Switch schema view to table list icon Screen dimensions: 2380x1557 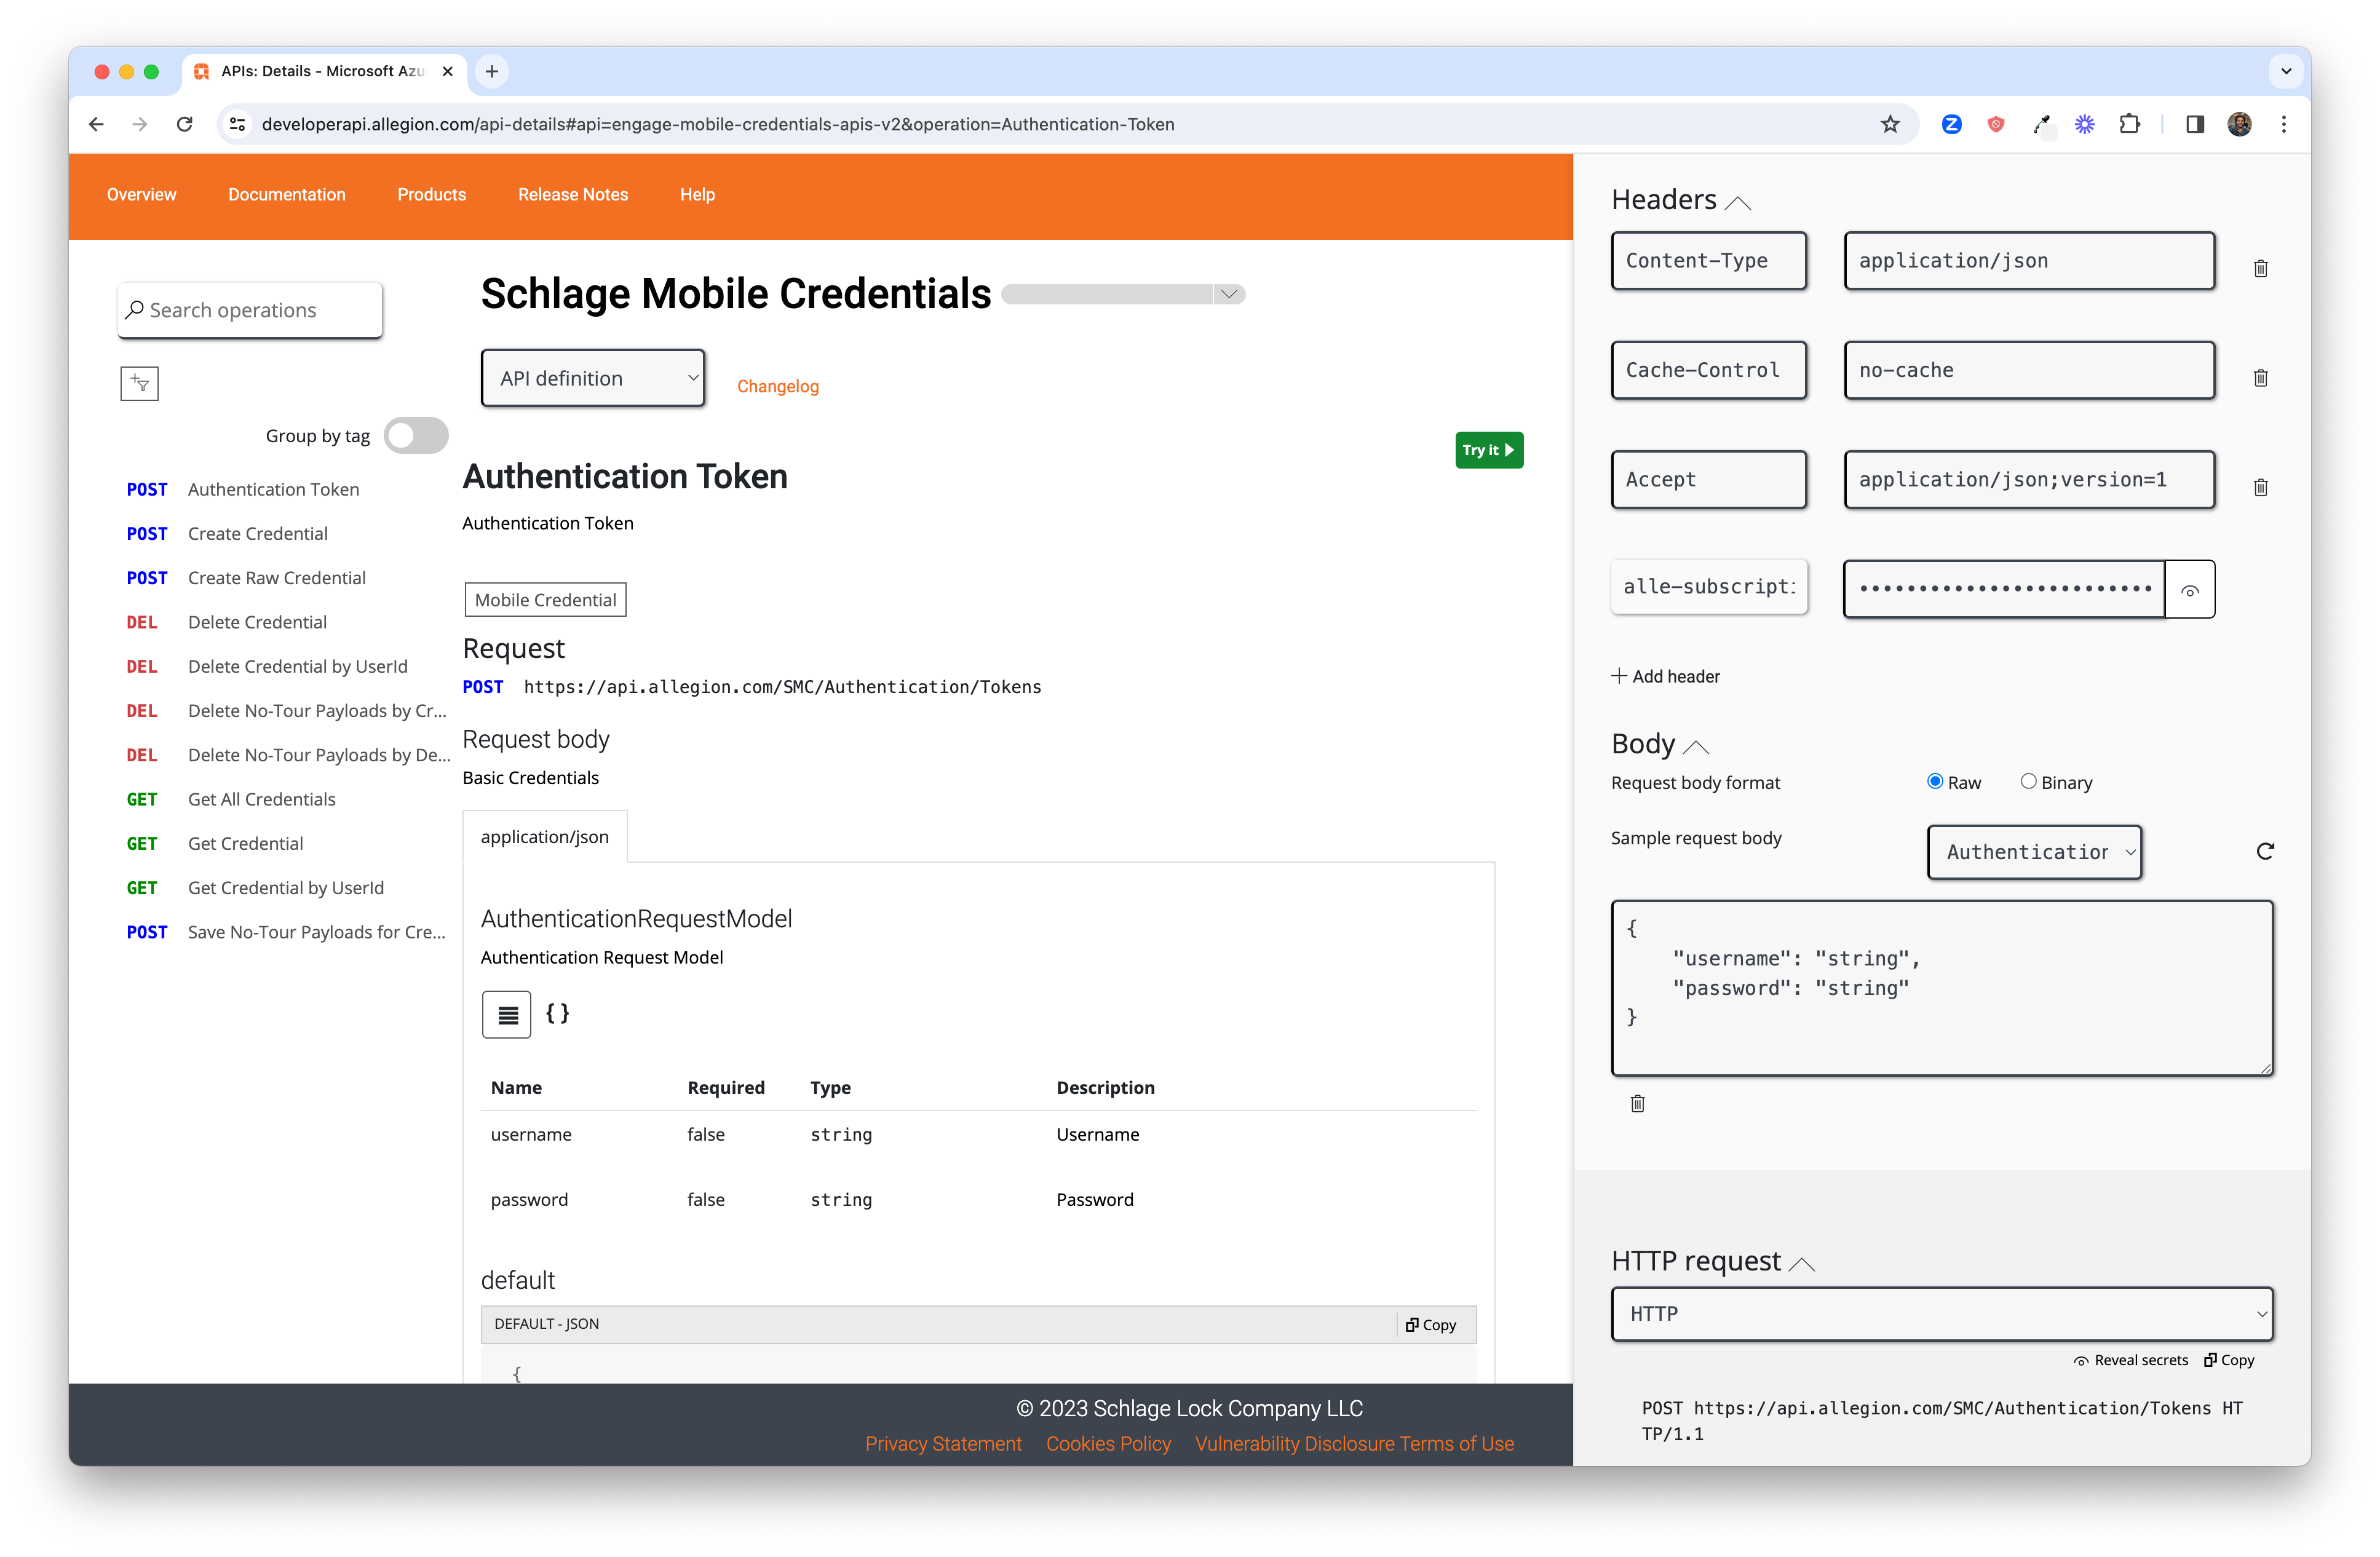(507, 1014)
